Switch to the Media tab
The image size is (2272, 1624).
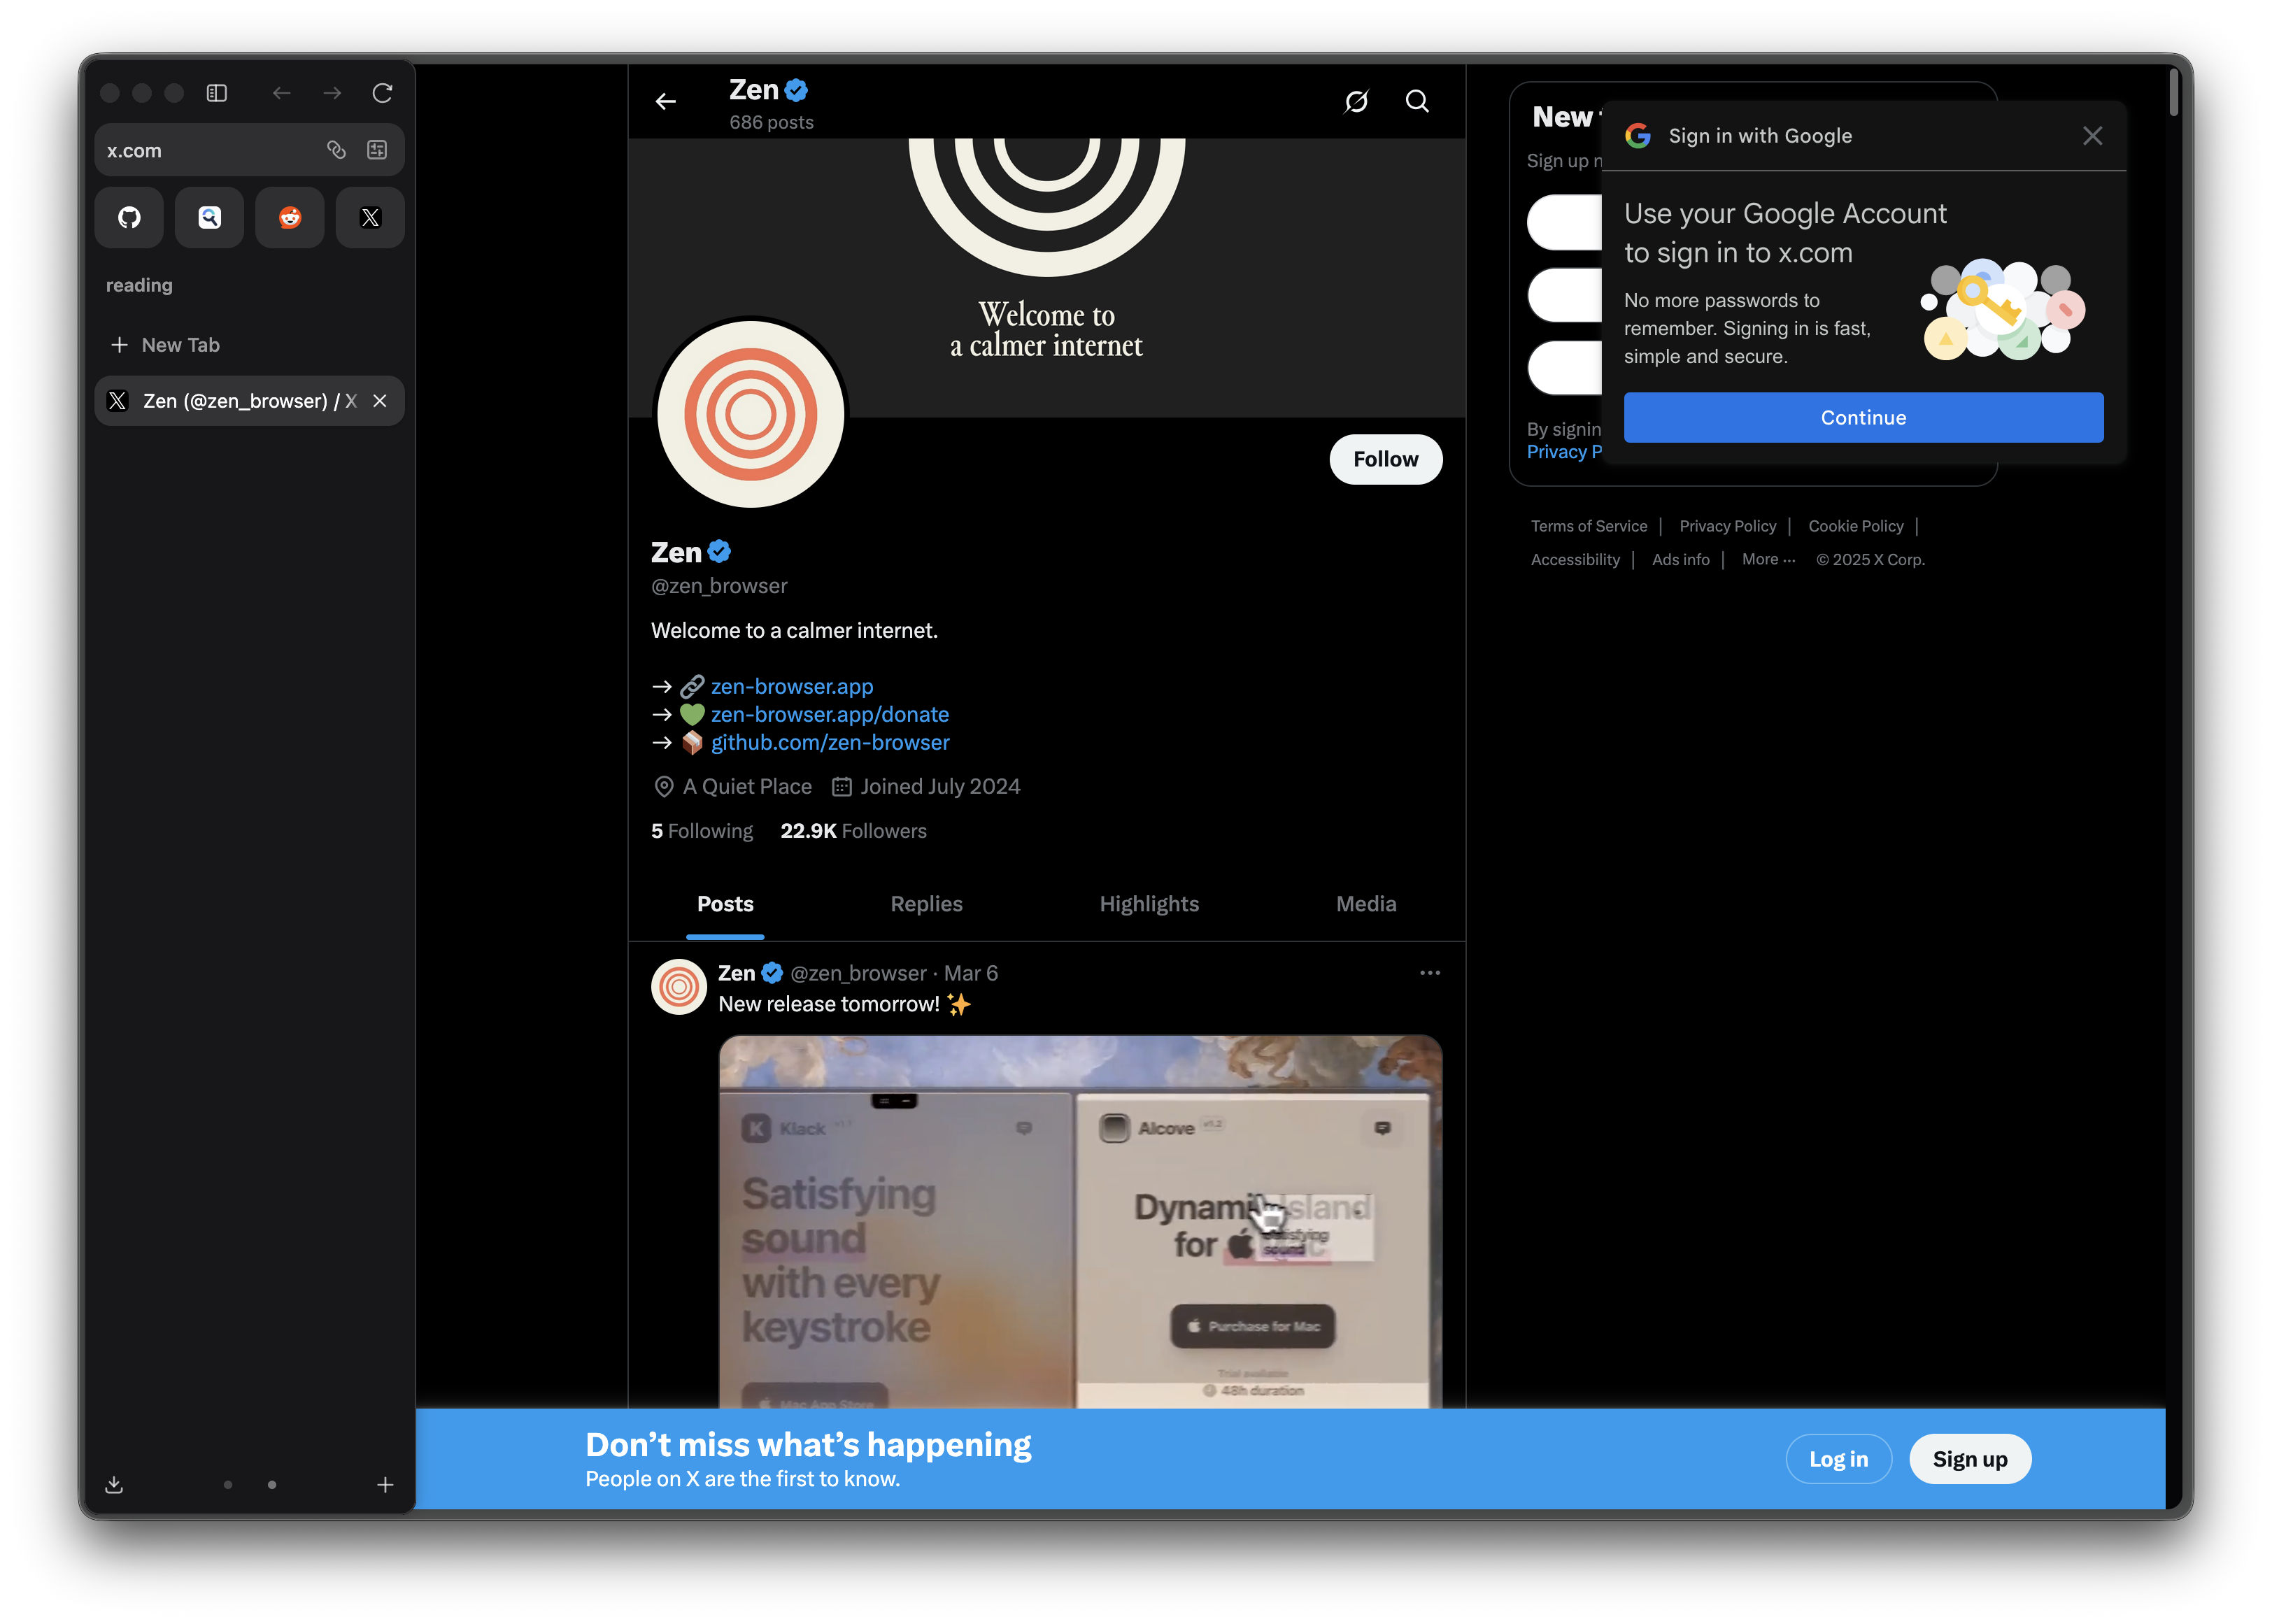1366,904
